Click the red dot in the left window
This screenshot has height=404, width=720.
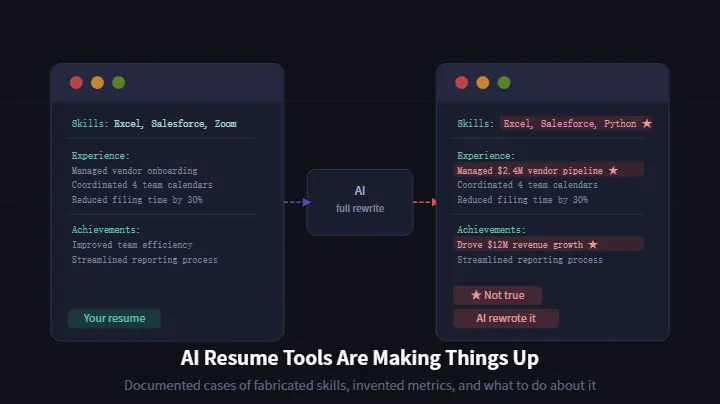point(76,83)
